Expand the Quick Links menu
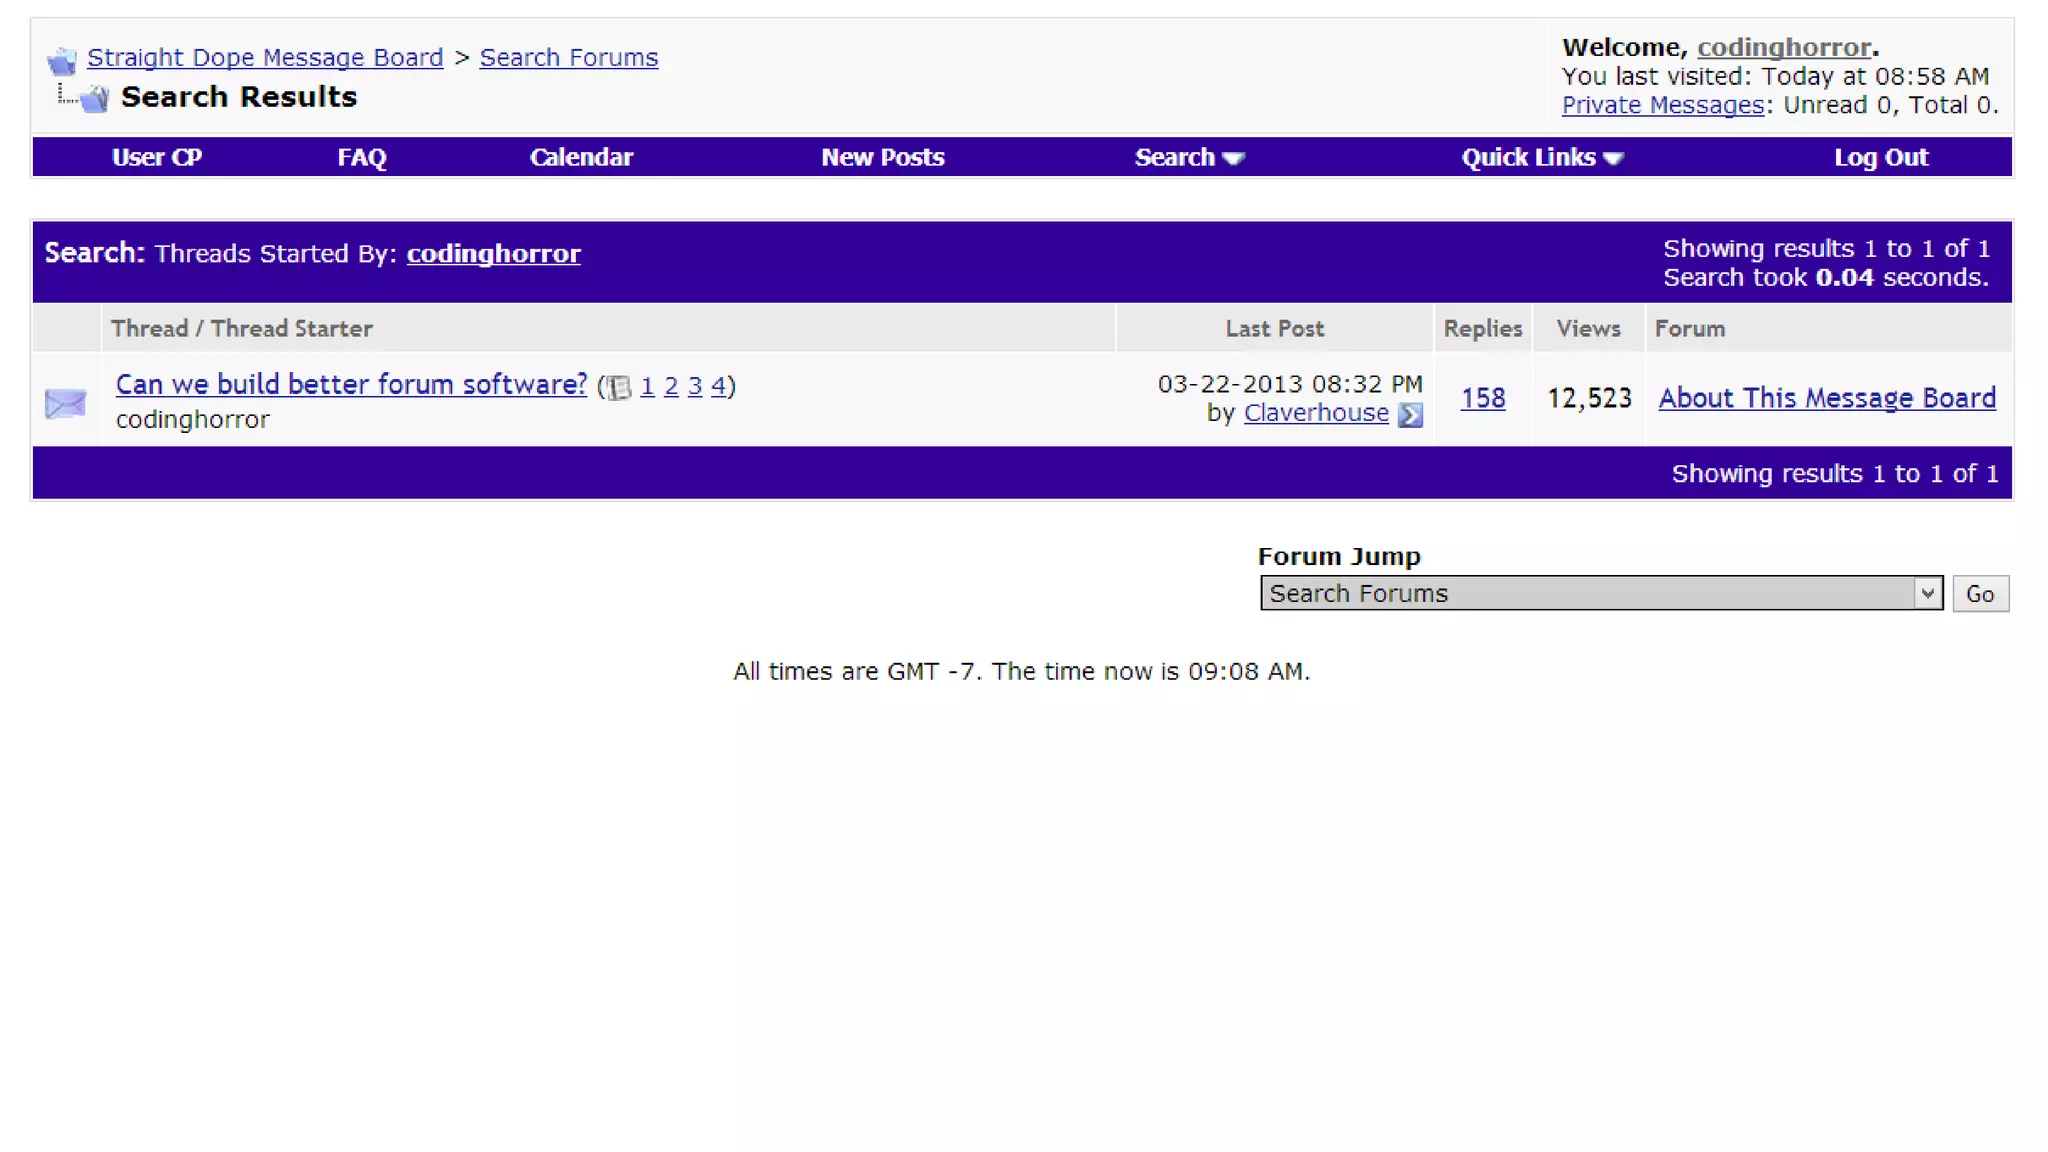 pos(1541,158)
